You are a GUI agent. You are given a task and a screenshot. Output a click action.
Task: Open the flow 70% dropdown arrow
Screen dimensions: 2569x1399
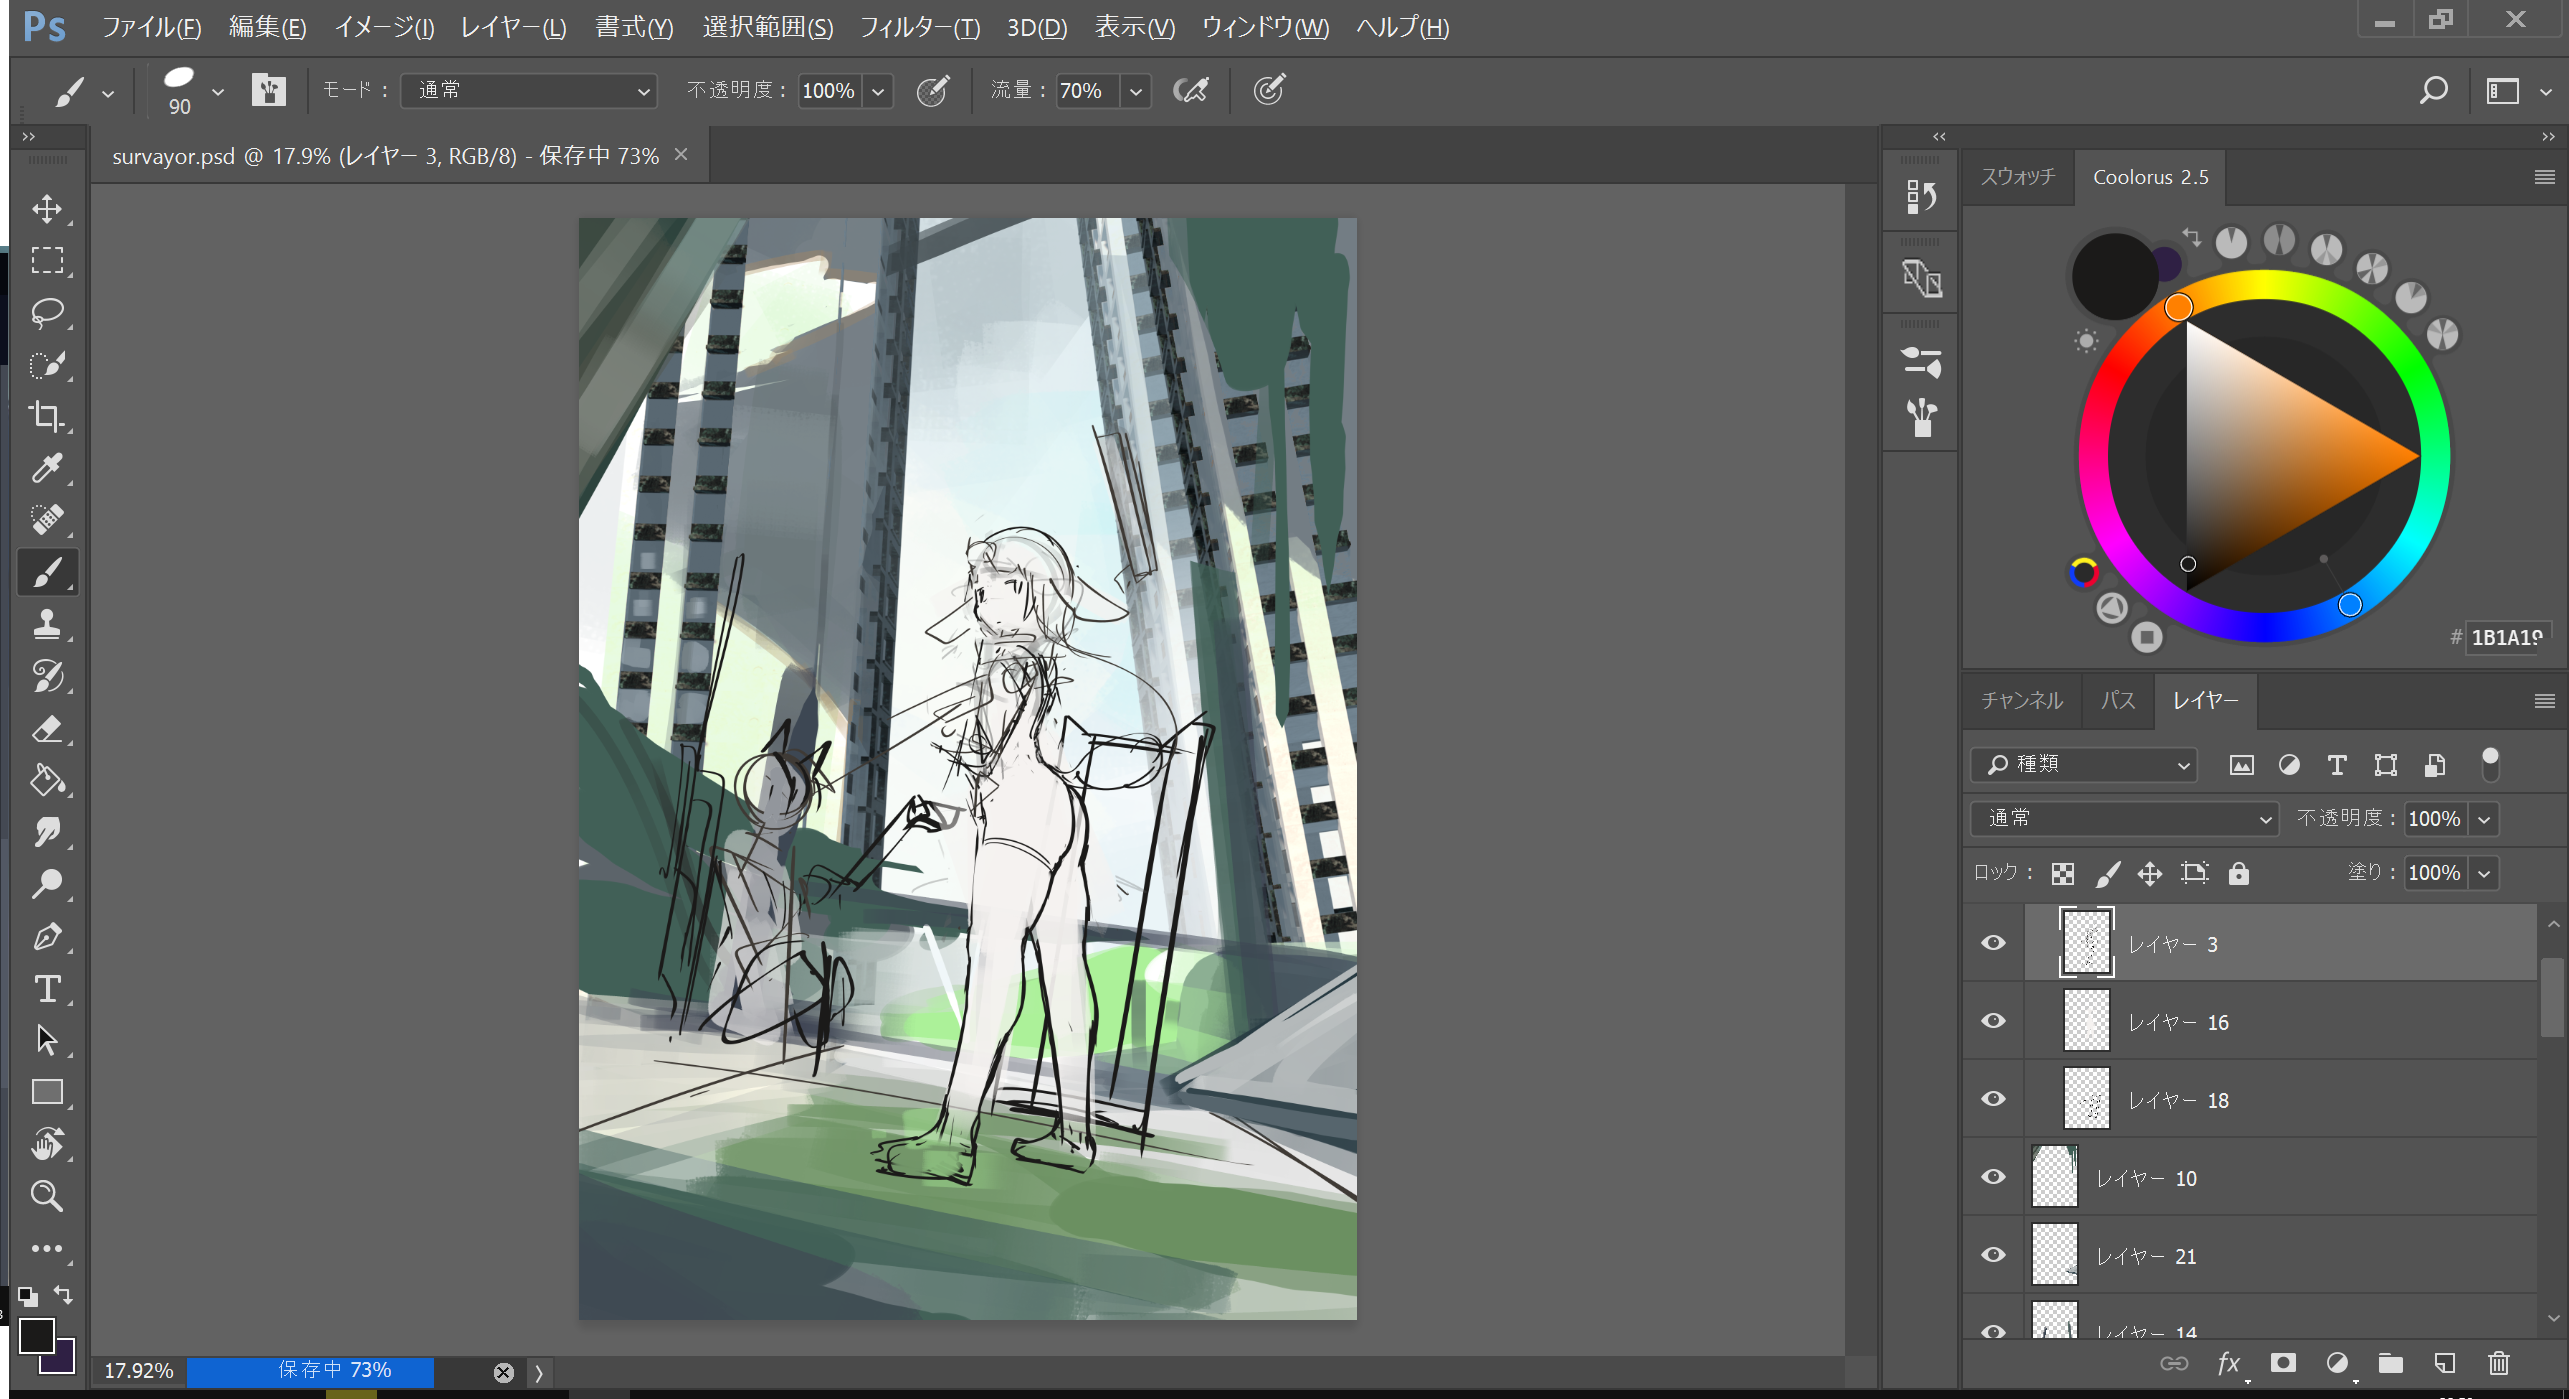pos(1135,92)
